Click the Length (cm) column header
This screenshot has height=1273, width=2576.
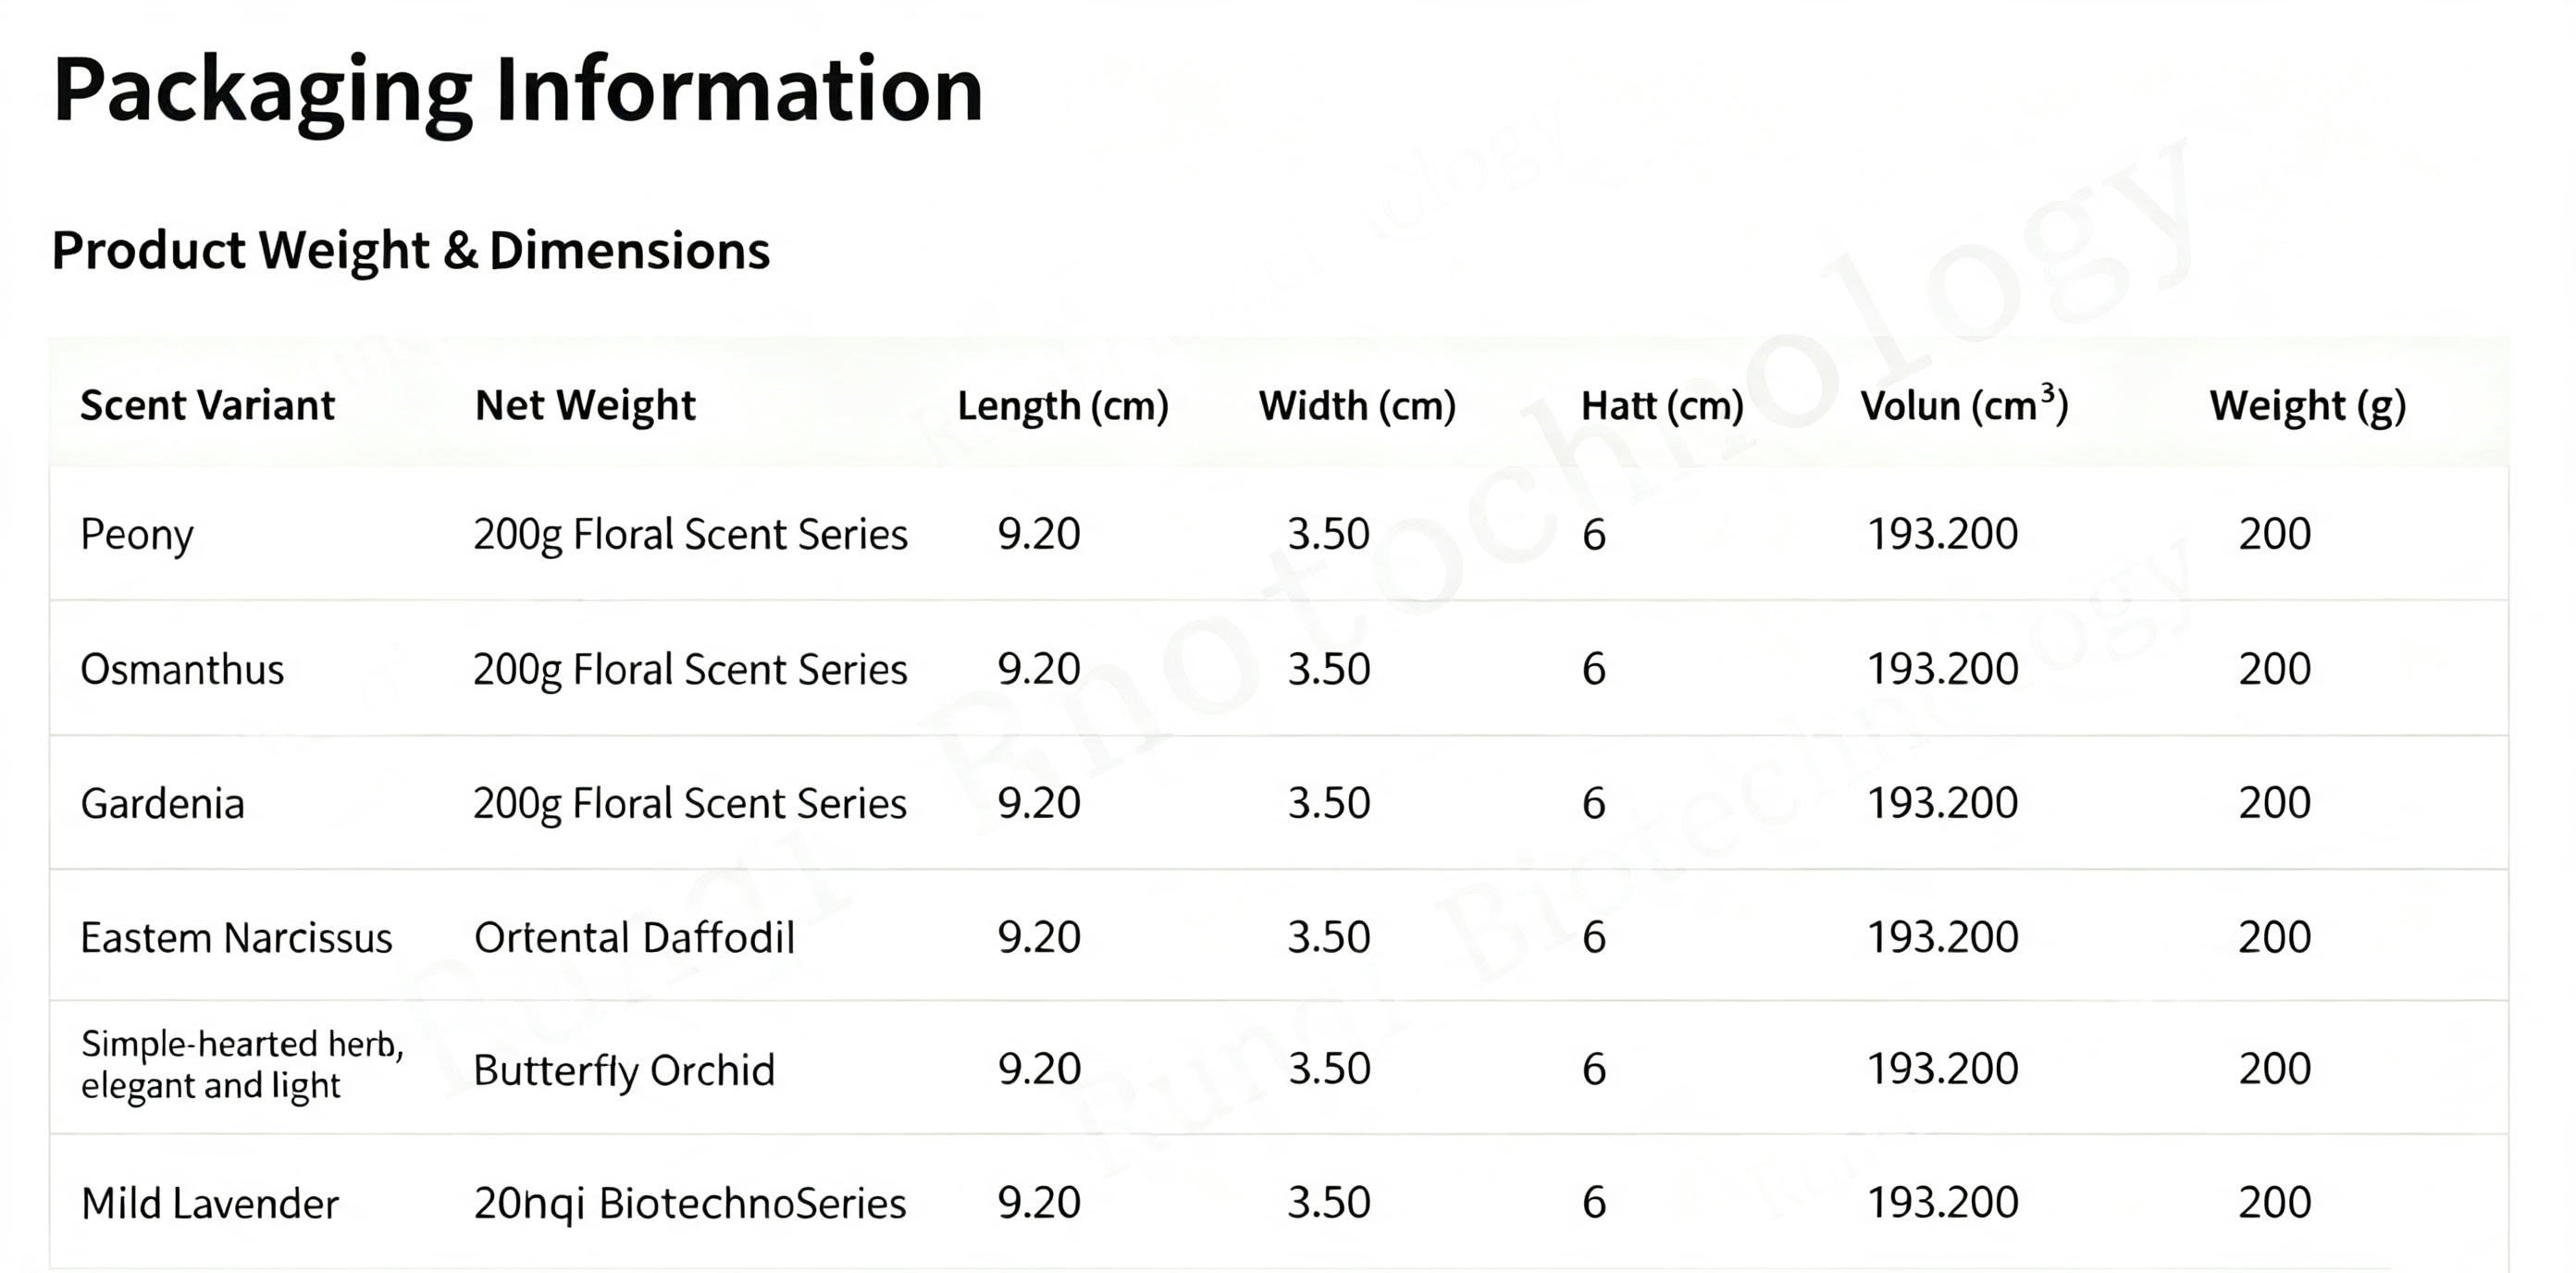(1063, 406)
